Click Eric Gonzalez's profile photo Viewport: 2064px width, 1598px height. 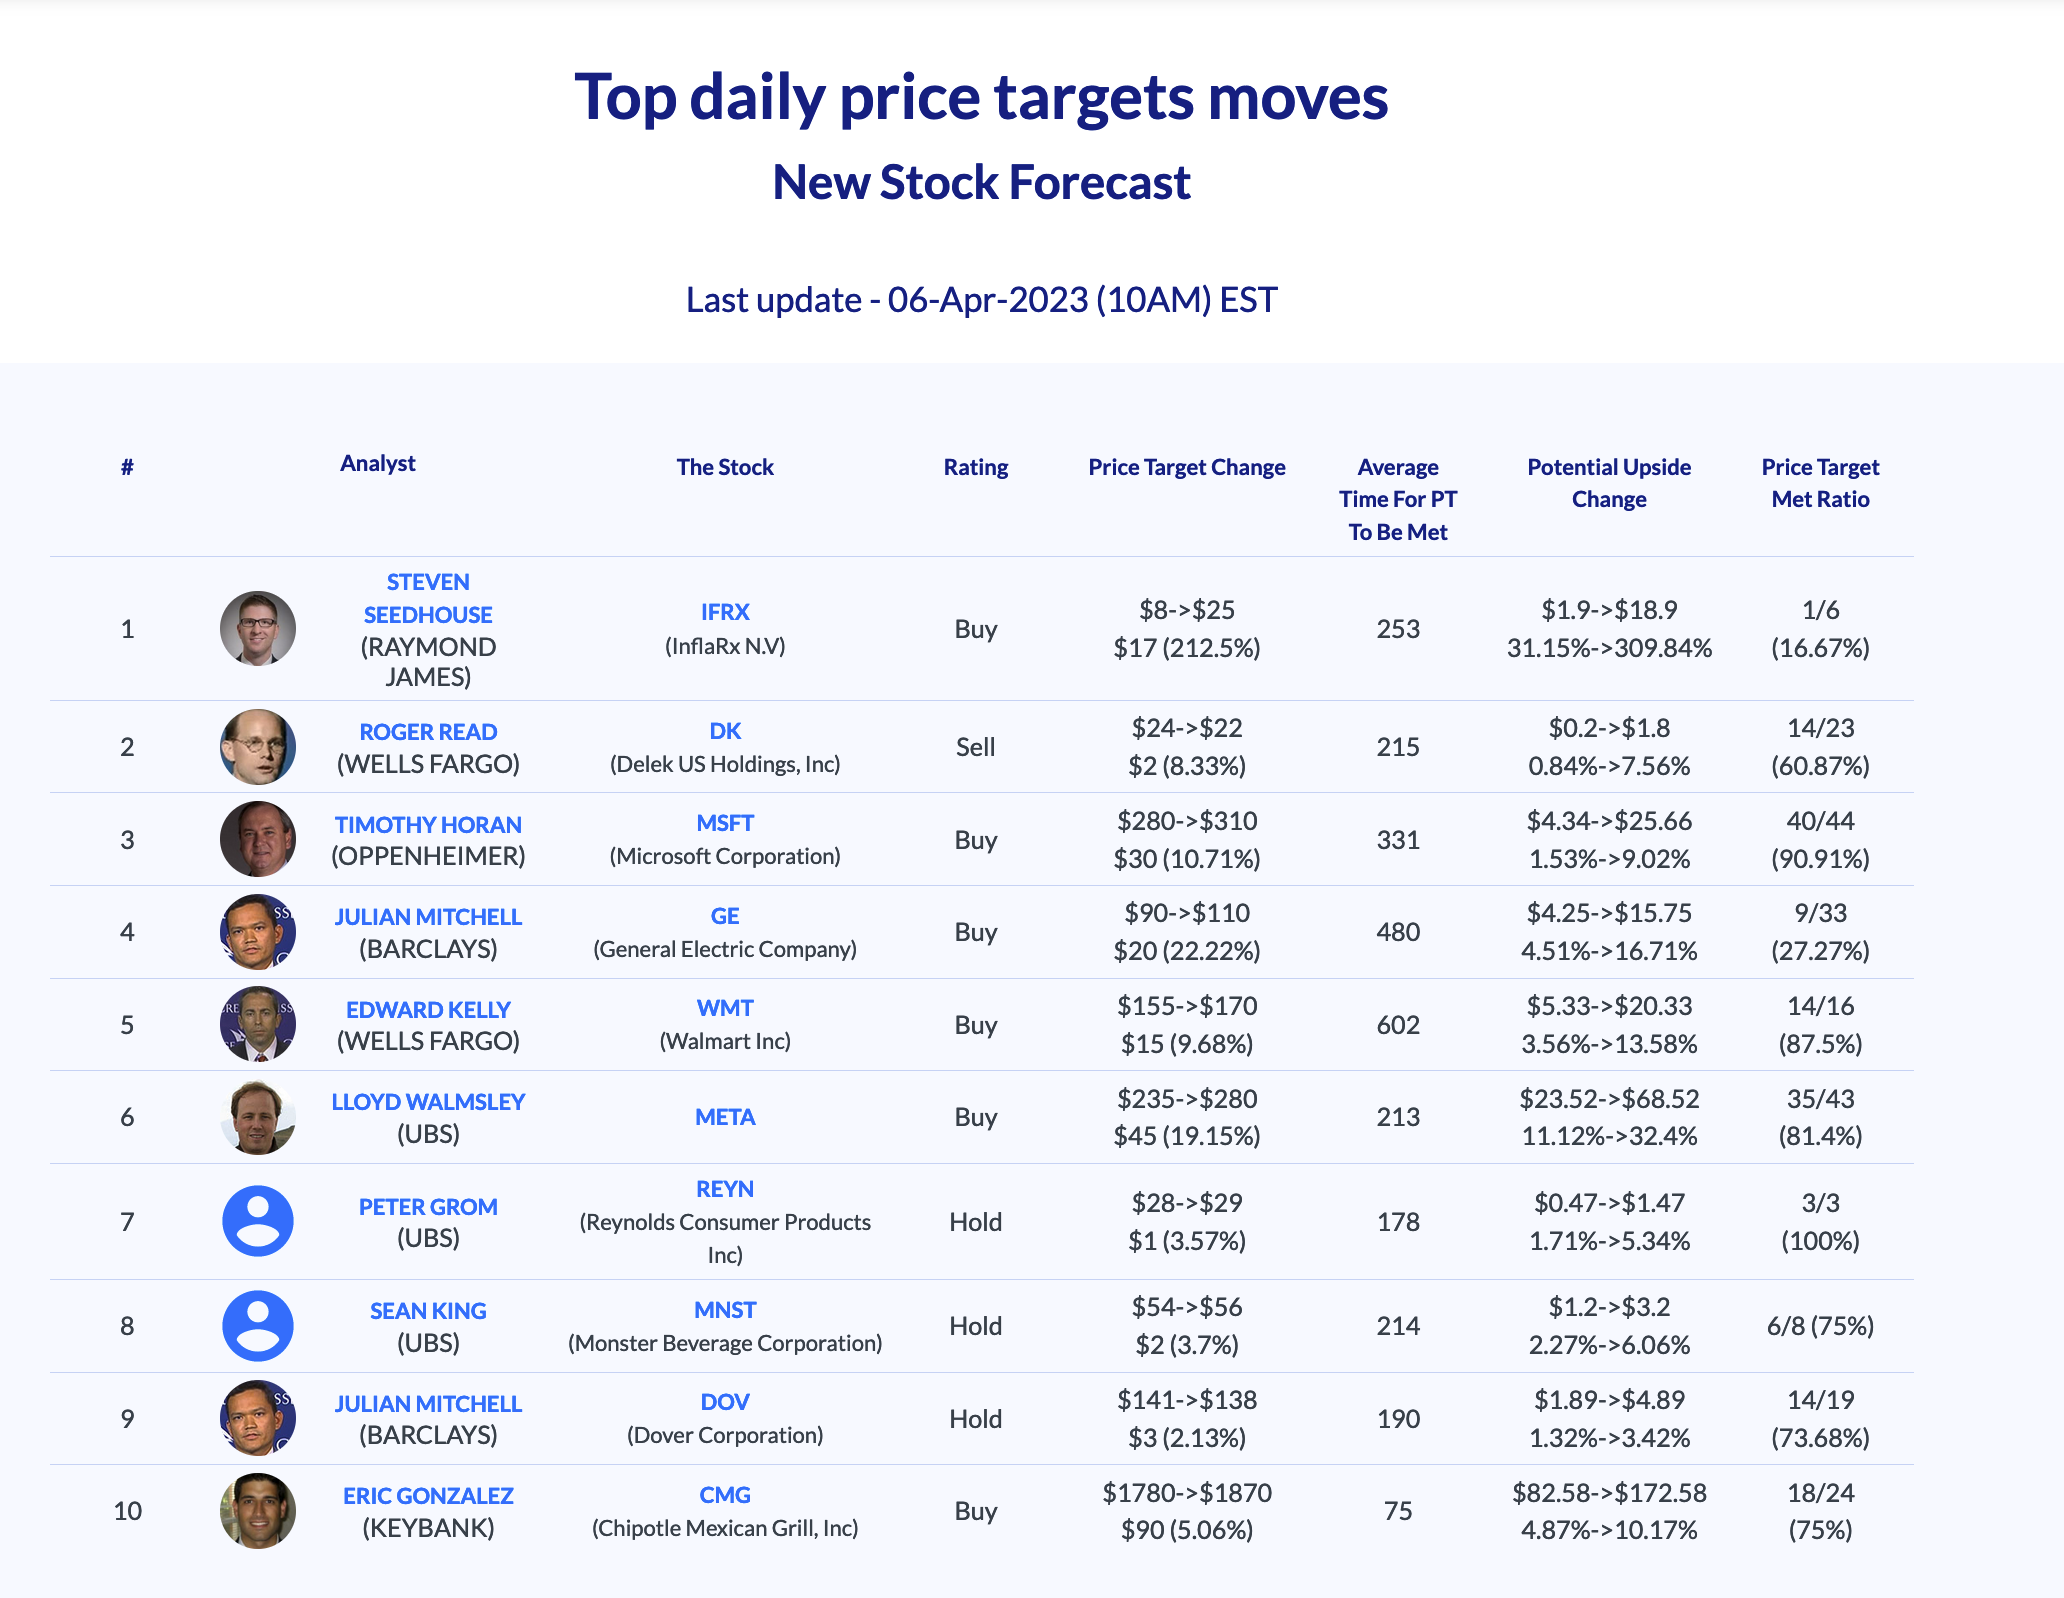pos(258,1511)
